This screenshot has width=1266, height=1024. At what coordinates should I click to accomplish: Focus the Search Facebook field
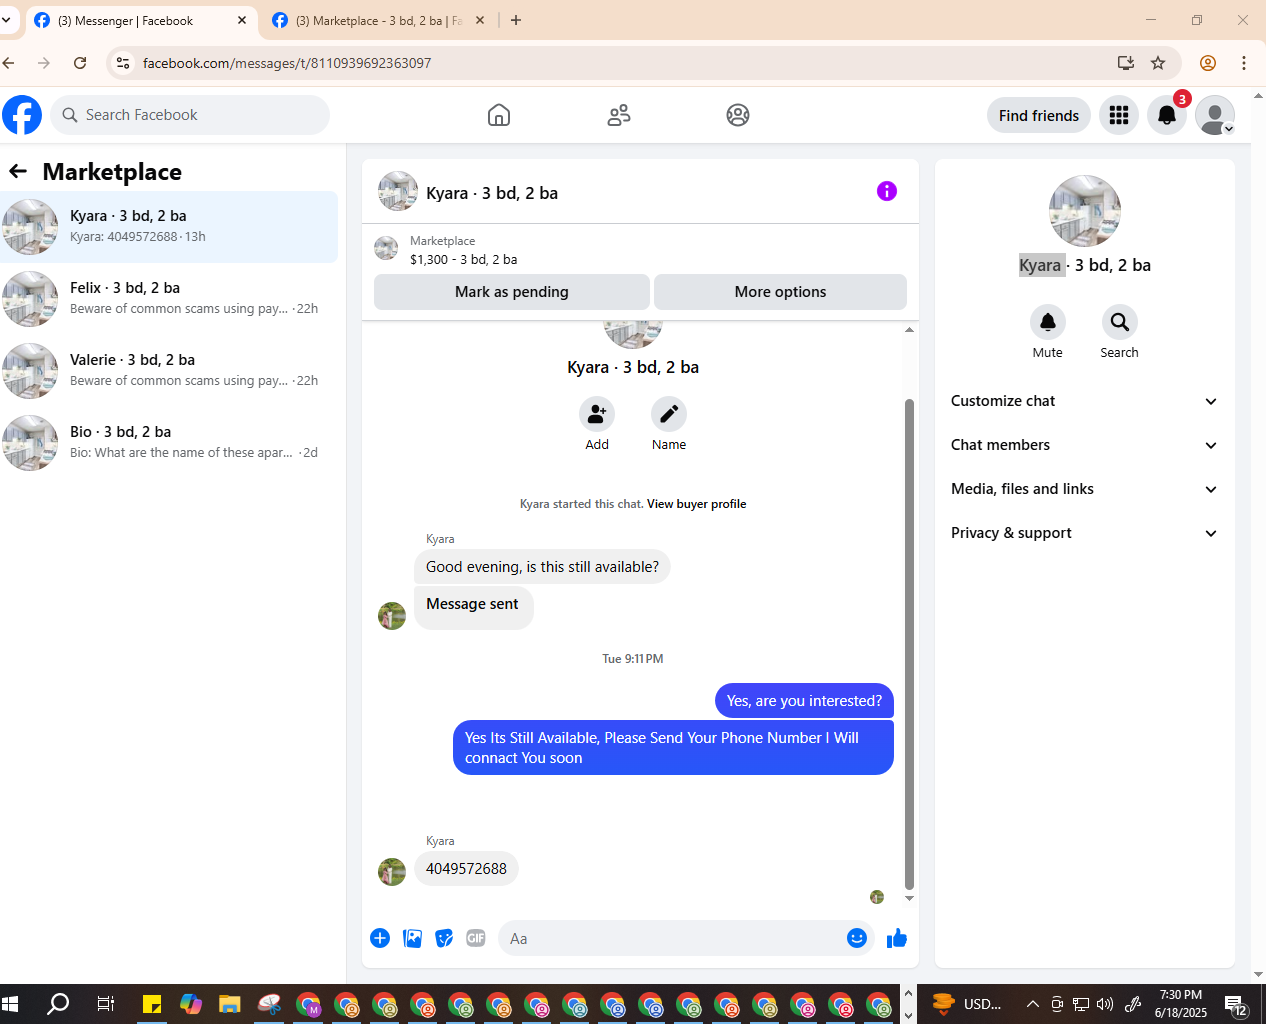pos(190,115)
